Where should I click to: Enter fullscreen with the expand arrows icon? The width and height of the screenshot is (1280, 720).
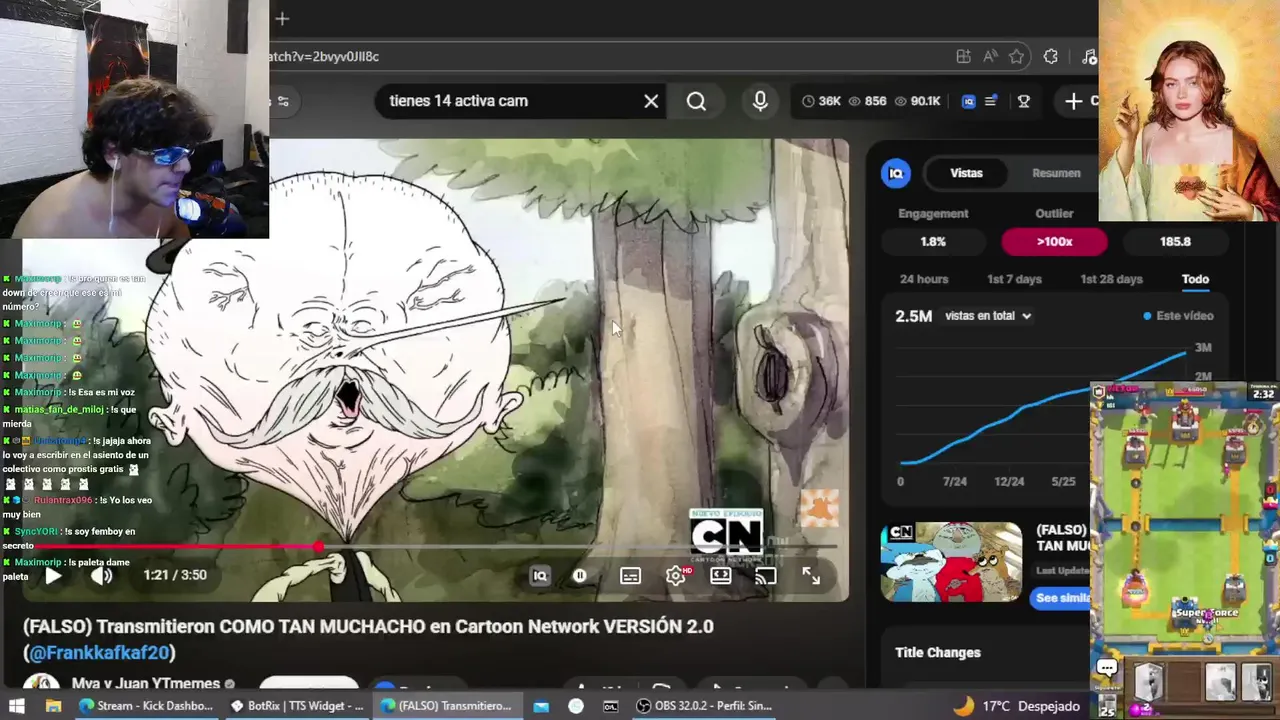811,576
